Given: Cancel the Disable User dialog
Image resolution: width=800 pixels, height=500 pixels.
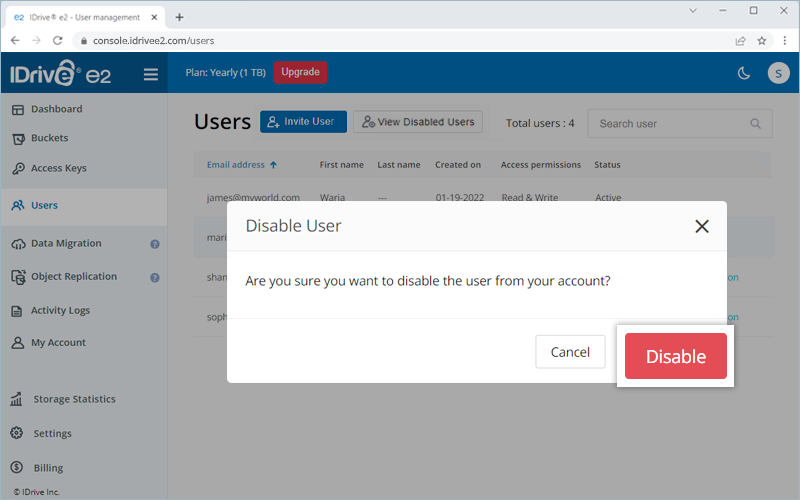Looking at the screenshot, I should [570, 352].
